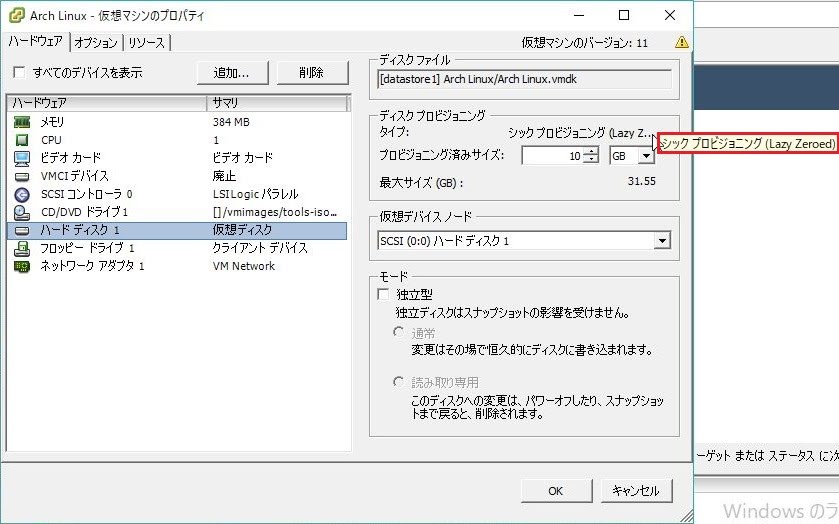The width and height of the screenshot is (839, 524).
Task: Click the シック プロビジョニング (Lazy Z... type value
Action: [x=581, y=133]
